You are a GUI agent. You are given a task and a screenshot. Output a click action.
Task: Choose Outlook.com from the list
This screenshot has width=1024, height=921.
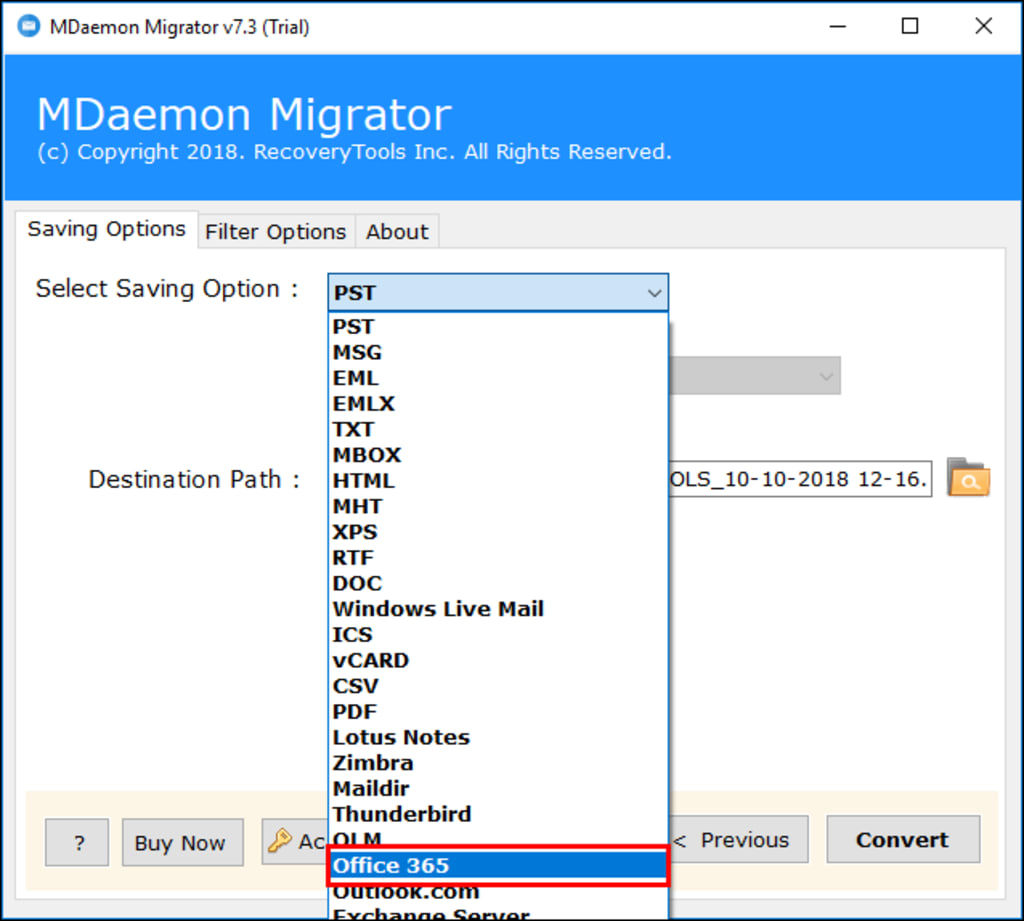[498, 892]
